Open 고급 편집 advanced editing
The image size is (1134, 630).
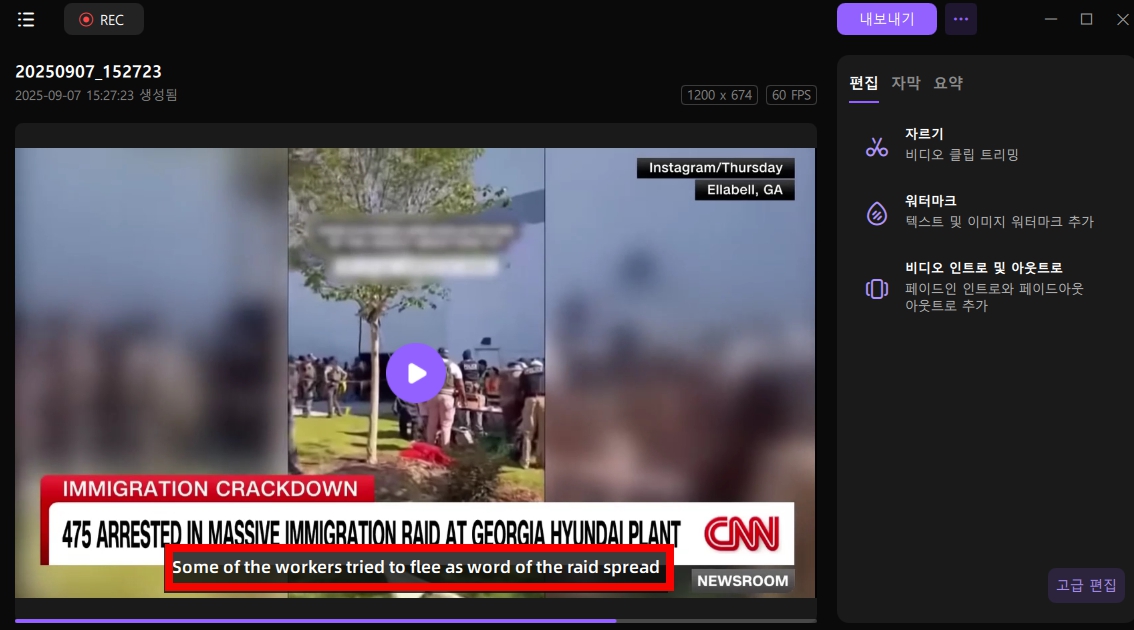pos(1086,585)
